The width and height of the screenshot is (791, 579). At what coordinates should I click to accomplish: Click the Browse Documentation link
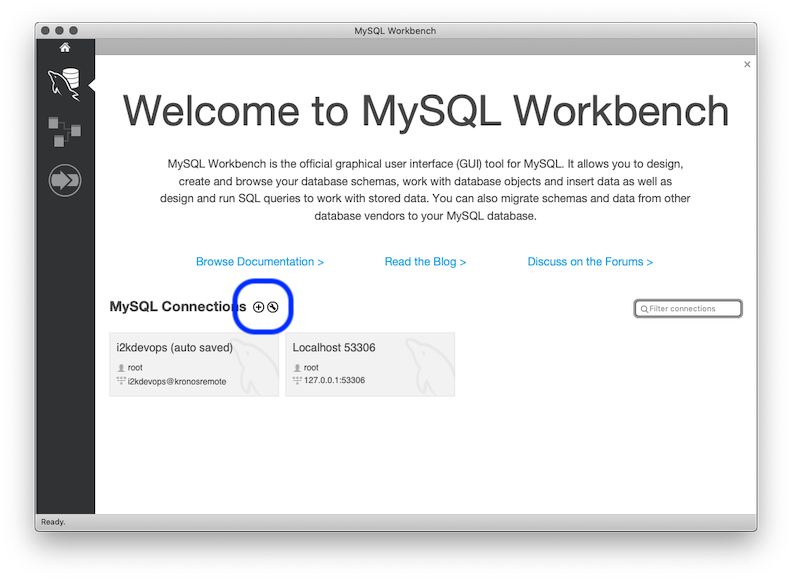pos(260,262)
